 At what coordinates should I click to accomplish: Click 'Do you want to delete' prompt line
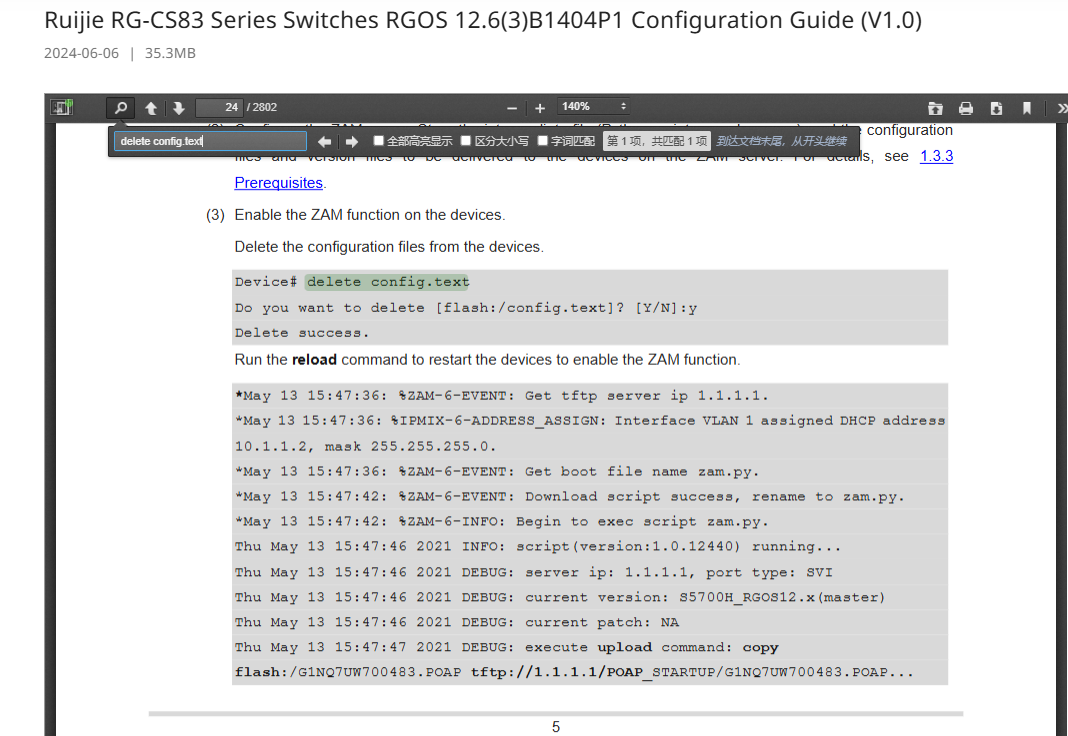pos(466,308)
